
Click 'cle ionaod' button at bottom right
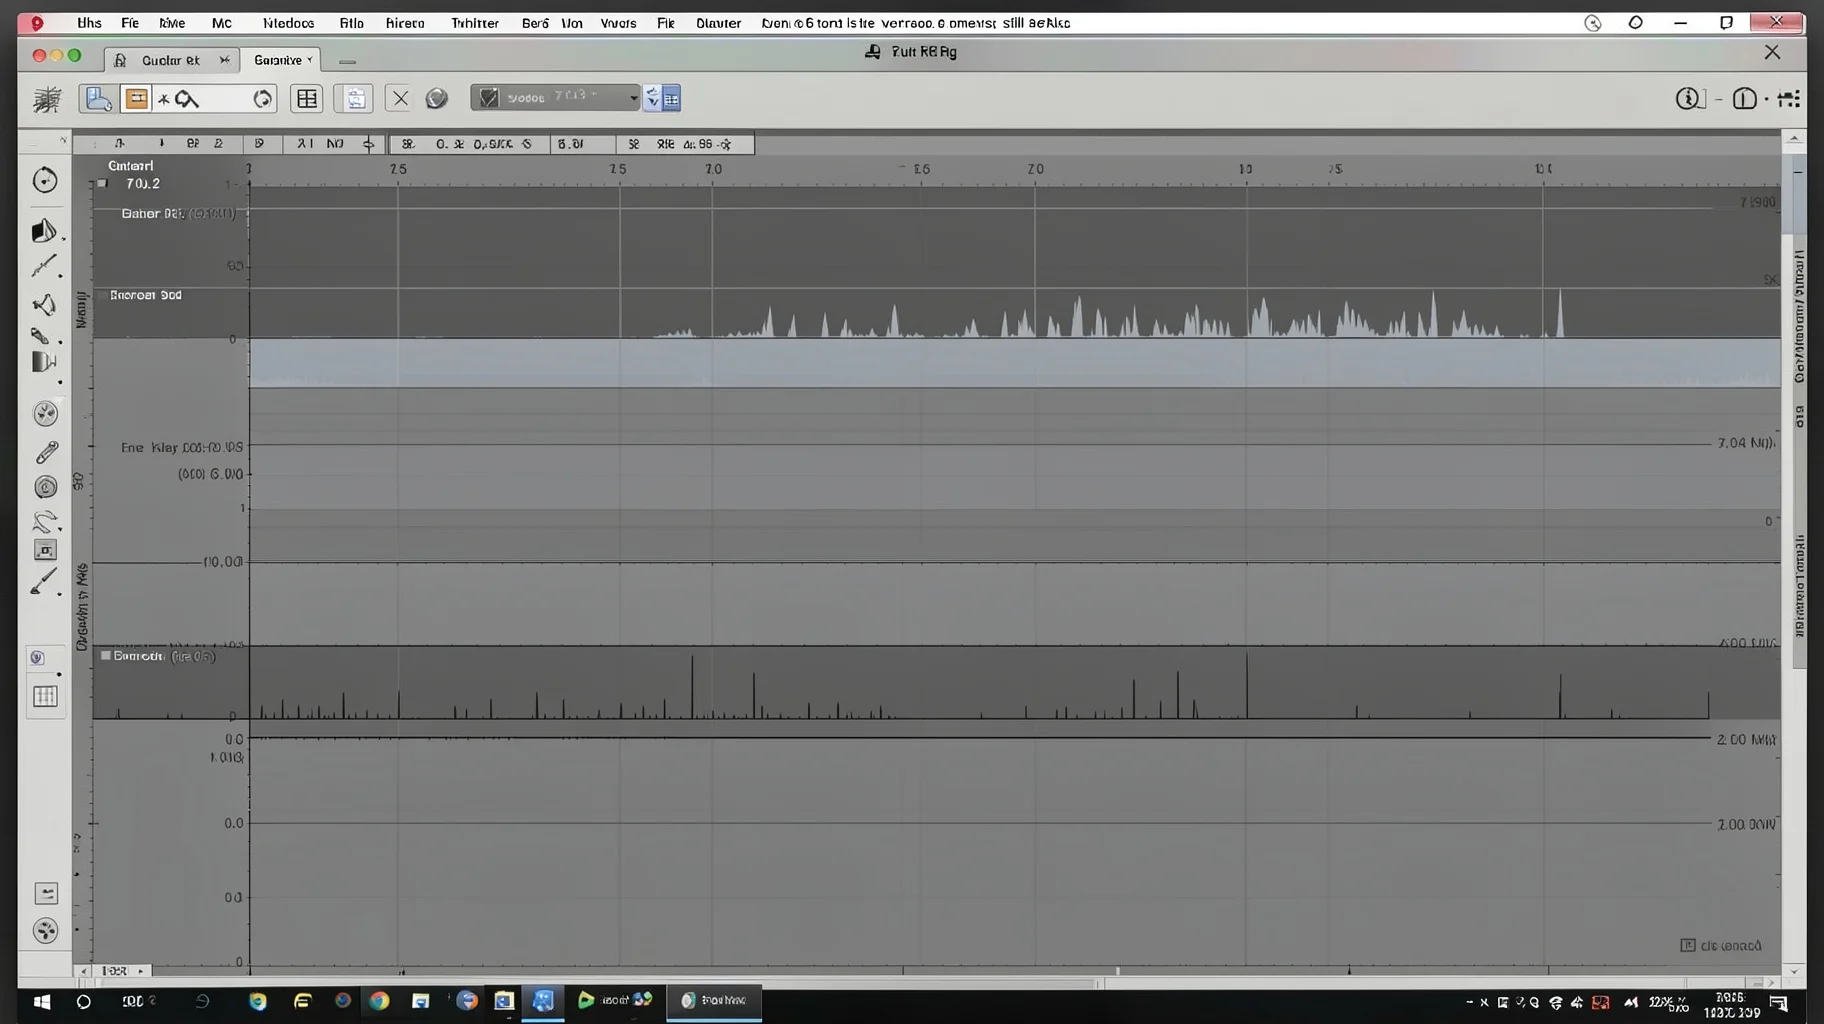coord(1721,945)
